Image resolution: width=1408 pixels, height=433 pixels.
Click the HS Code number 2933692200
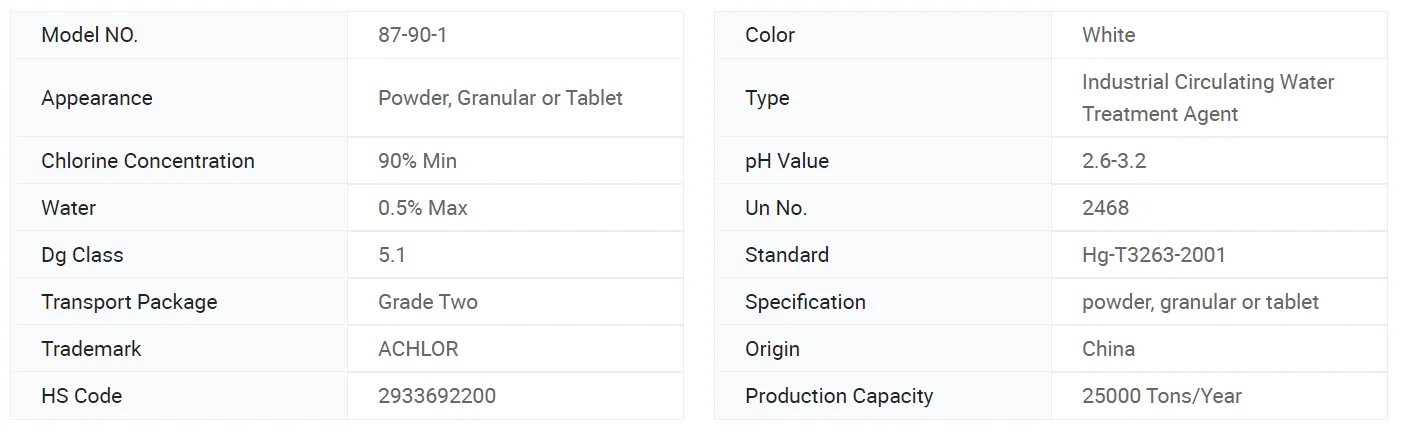437,396
